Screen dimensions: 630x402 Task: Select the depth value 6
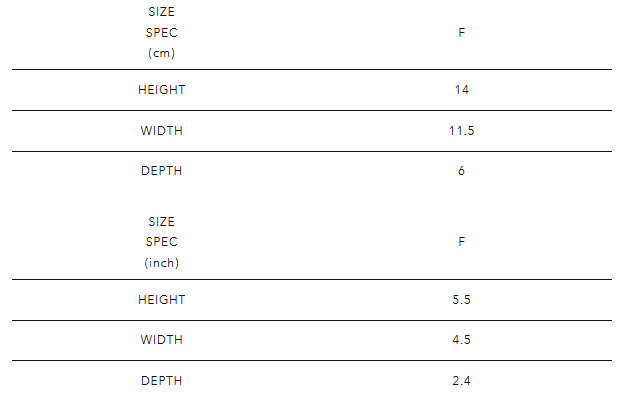[462, 171]
